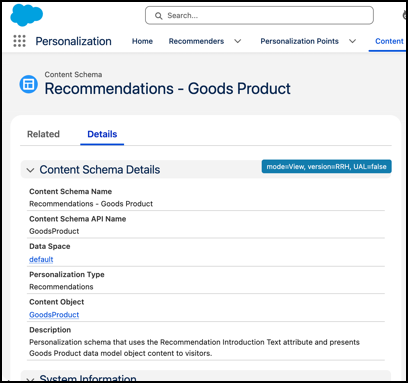The image size is (408, 383).
Task: Go to the Home nav tab
Action: click(x=142, y=41)
